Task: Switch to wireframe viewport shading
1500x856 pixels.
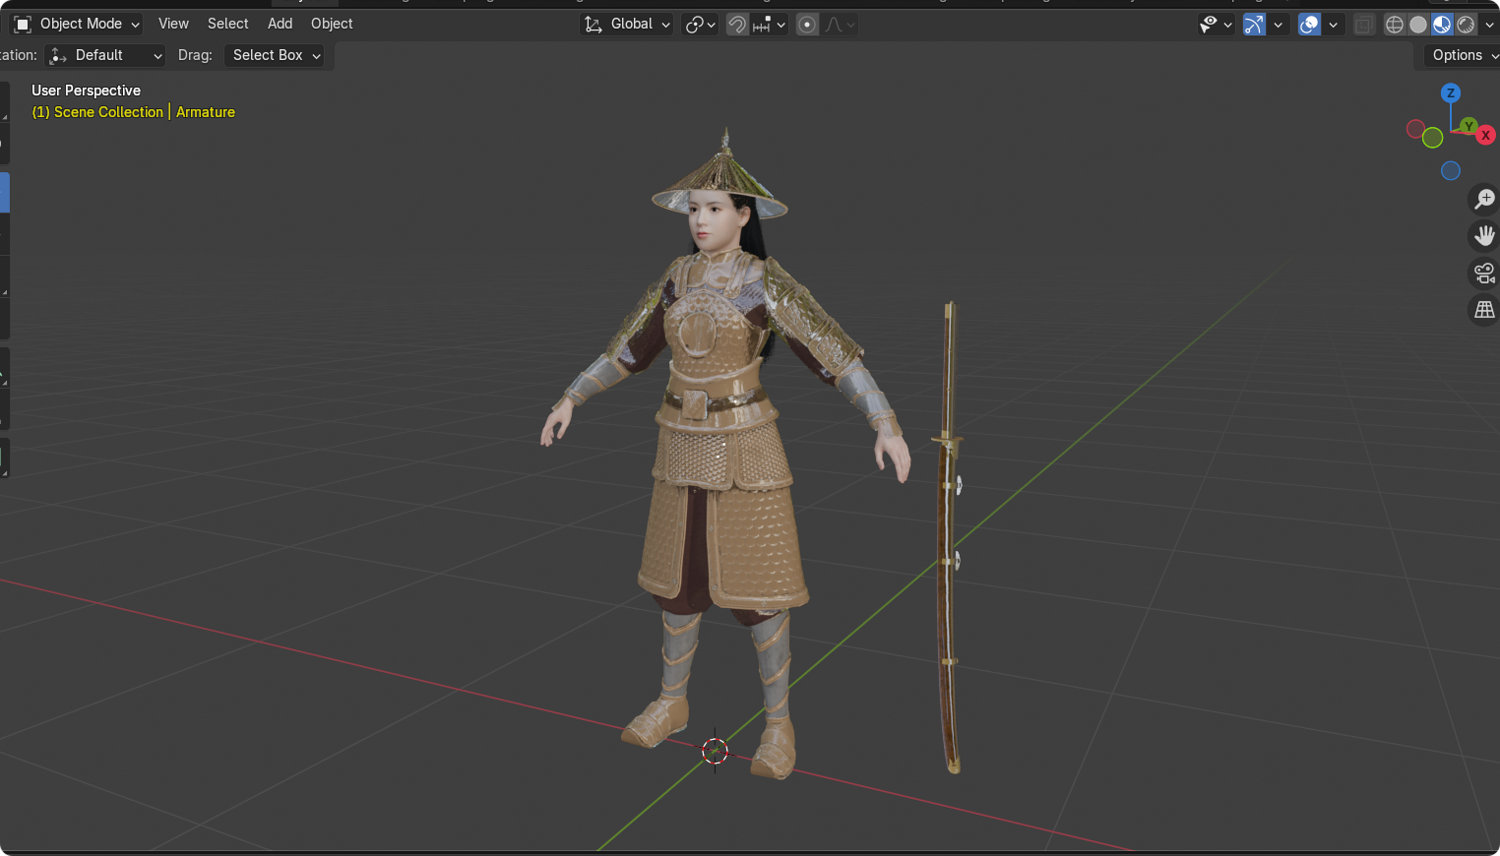Action: [1394, 24]
